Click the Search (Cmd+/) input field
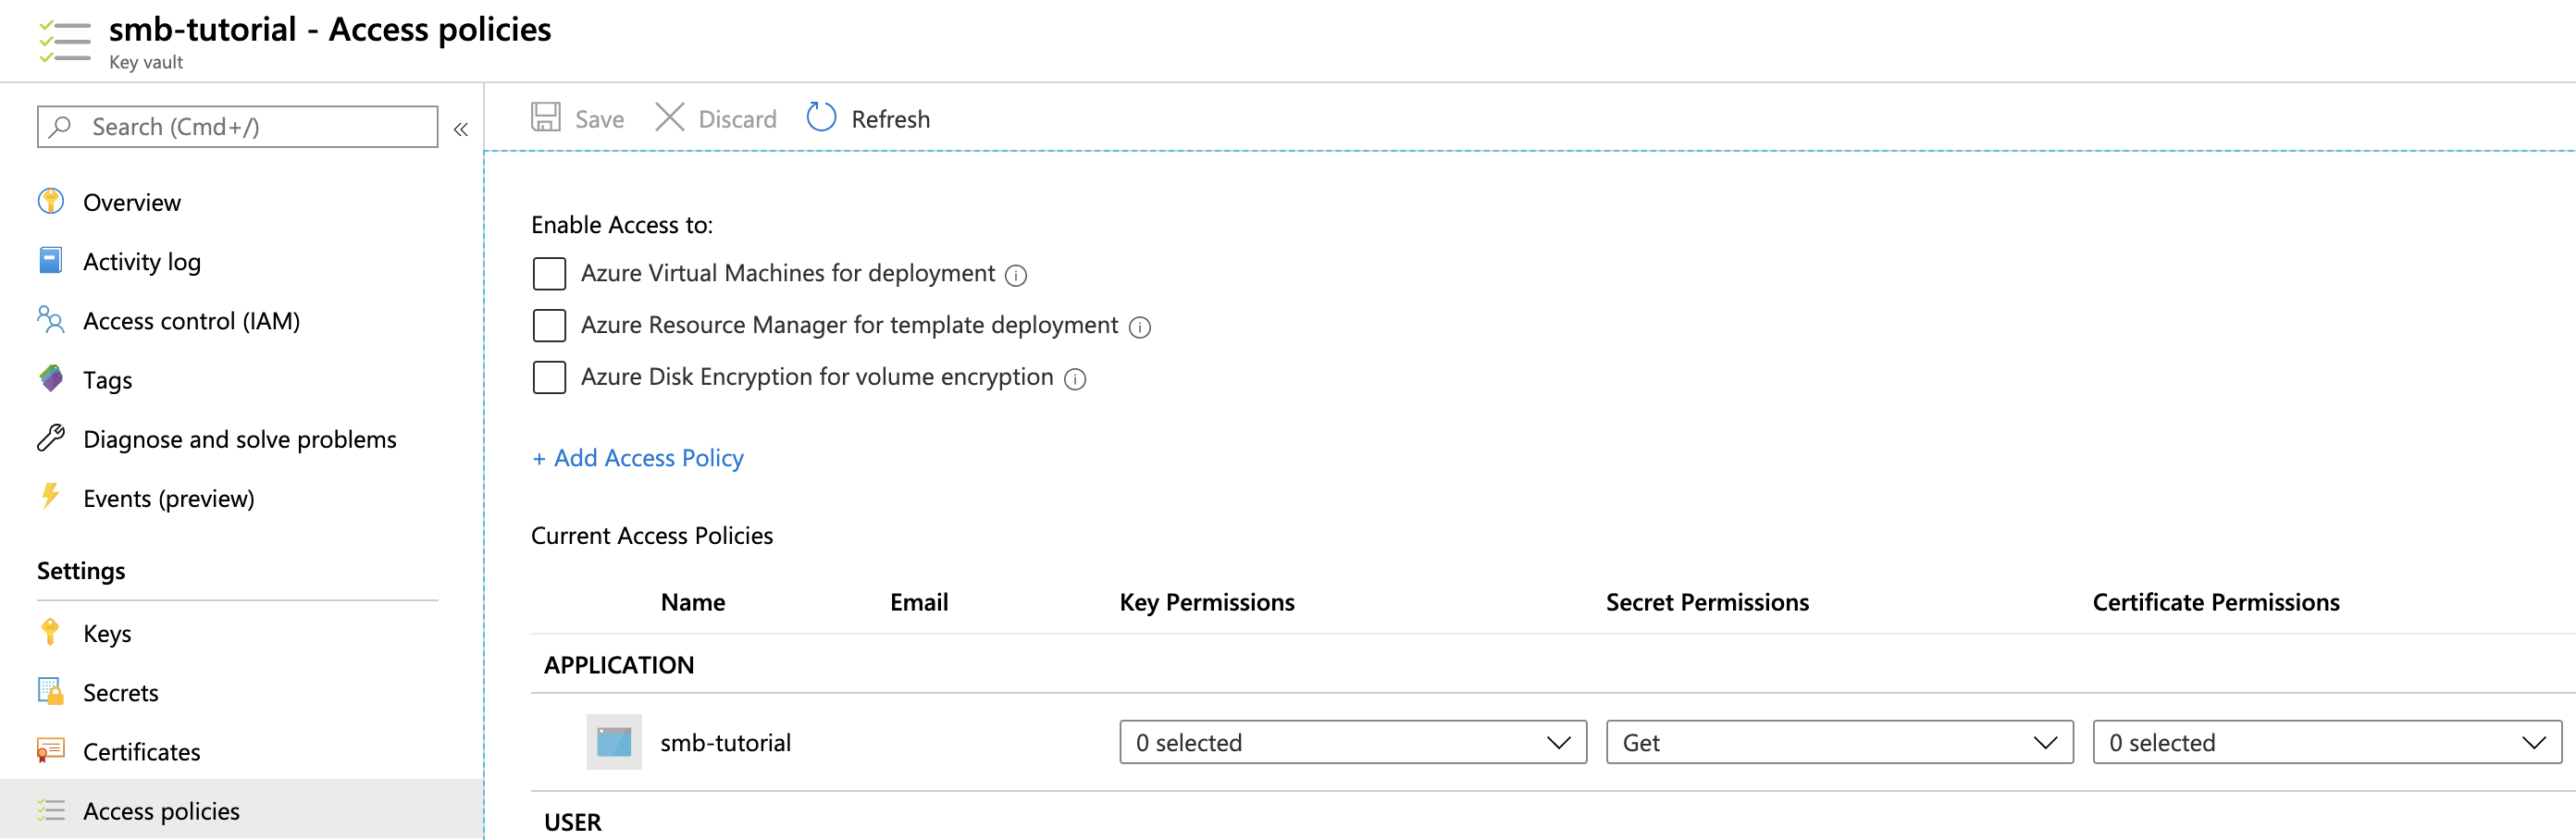Viewport: 2576px width, 840px height. (238, 127)
